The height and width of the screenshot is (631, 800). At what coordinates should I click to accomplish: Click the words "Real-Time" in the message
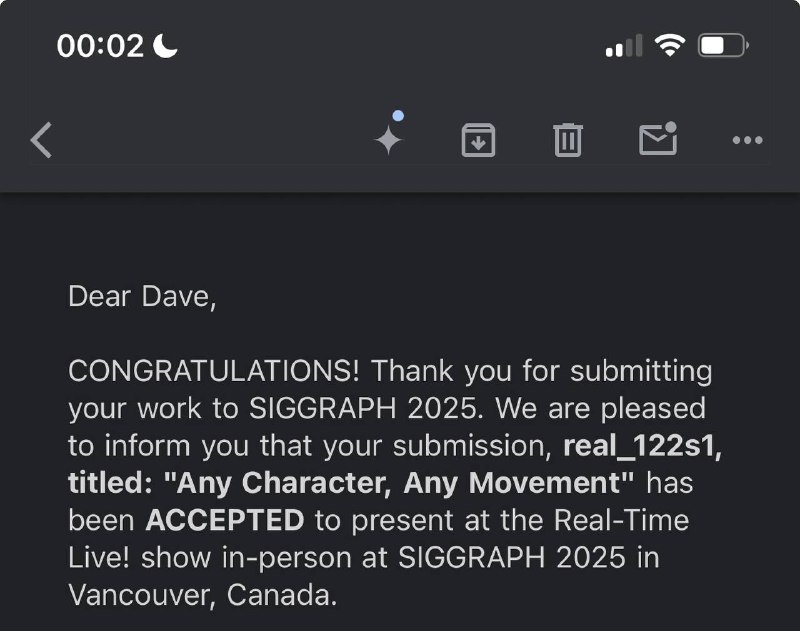coord(621,520)
